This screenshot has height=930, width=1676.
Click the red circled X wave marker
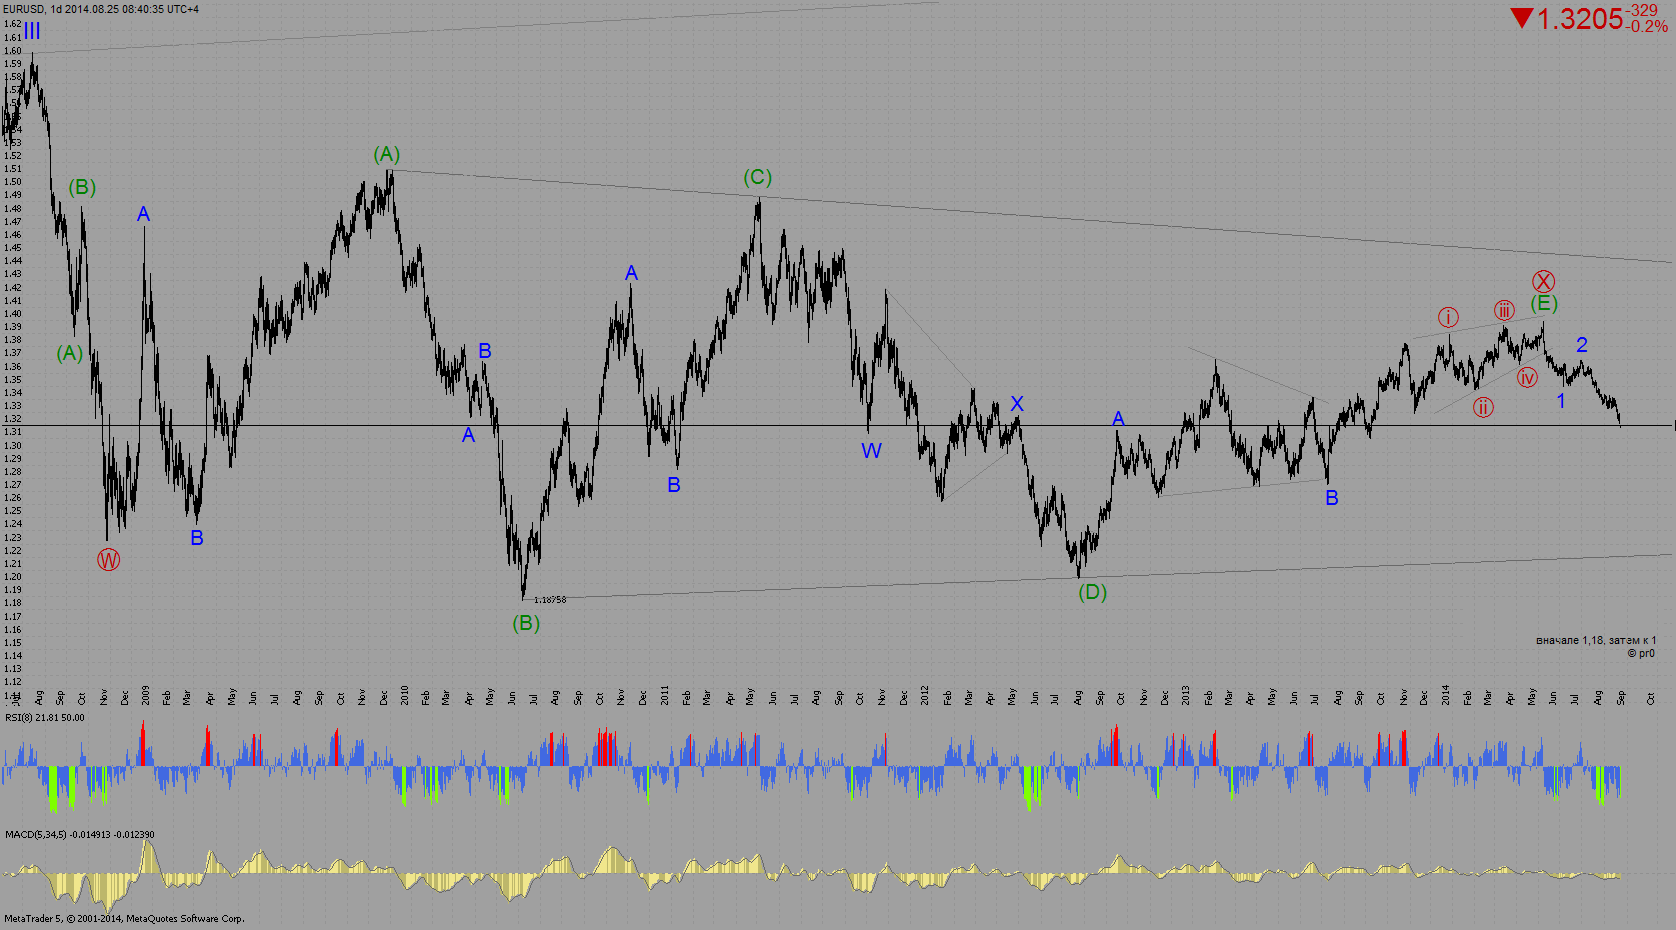pyautogui.click(x=1543, y=282)
